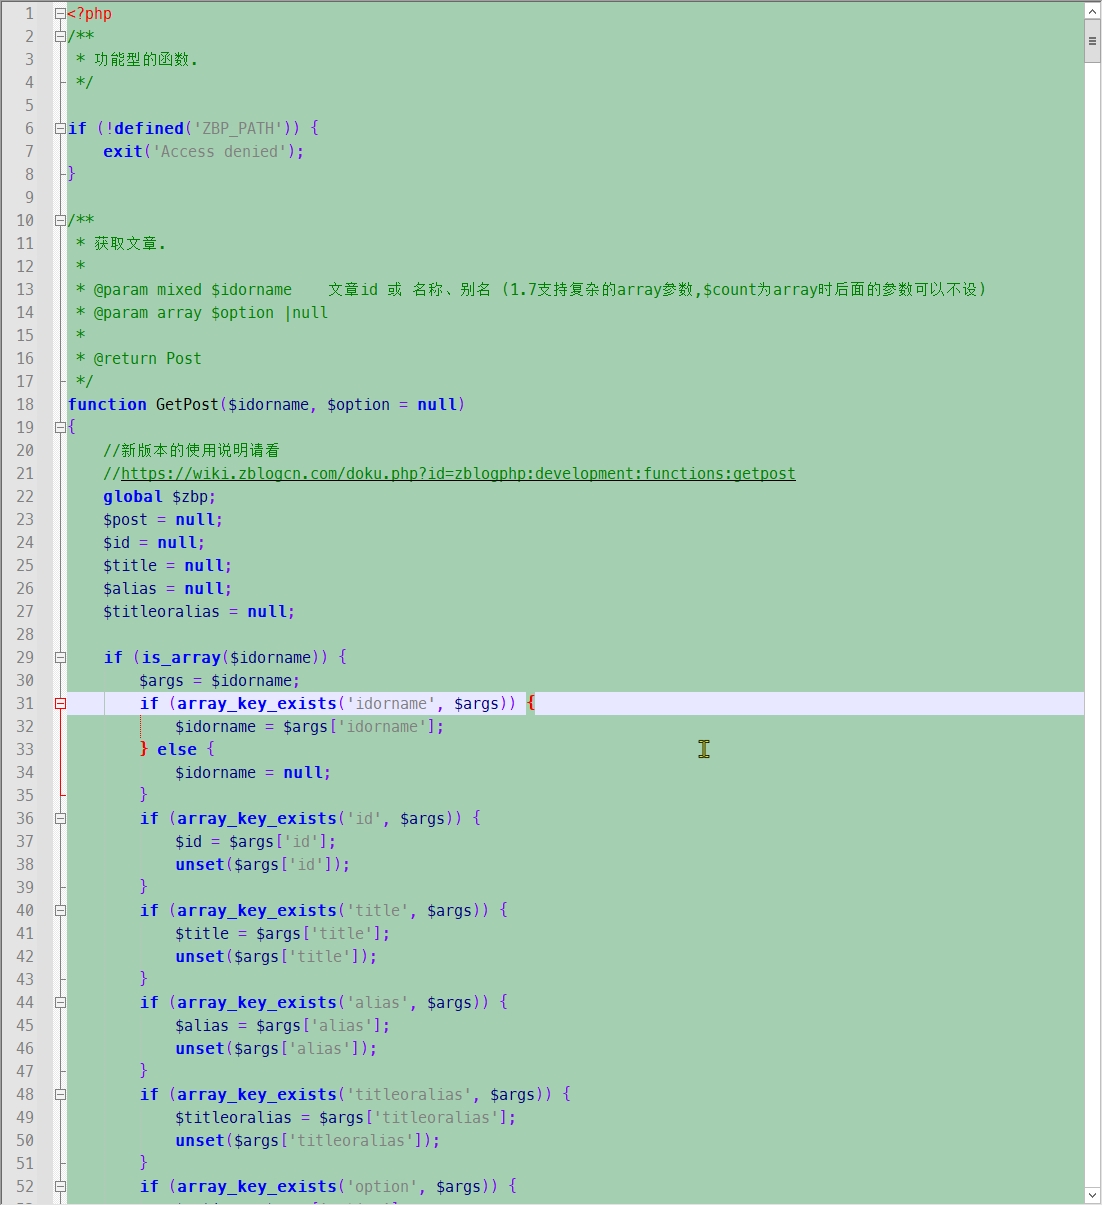Click line number 18 in the gutter
The height and width of the screenshot is (1206, 1103).
click(25, 405)
